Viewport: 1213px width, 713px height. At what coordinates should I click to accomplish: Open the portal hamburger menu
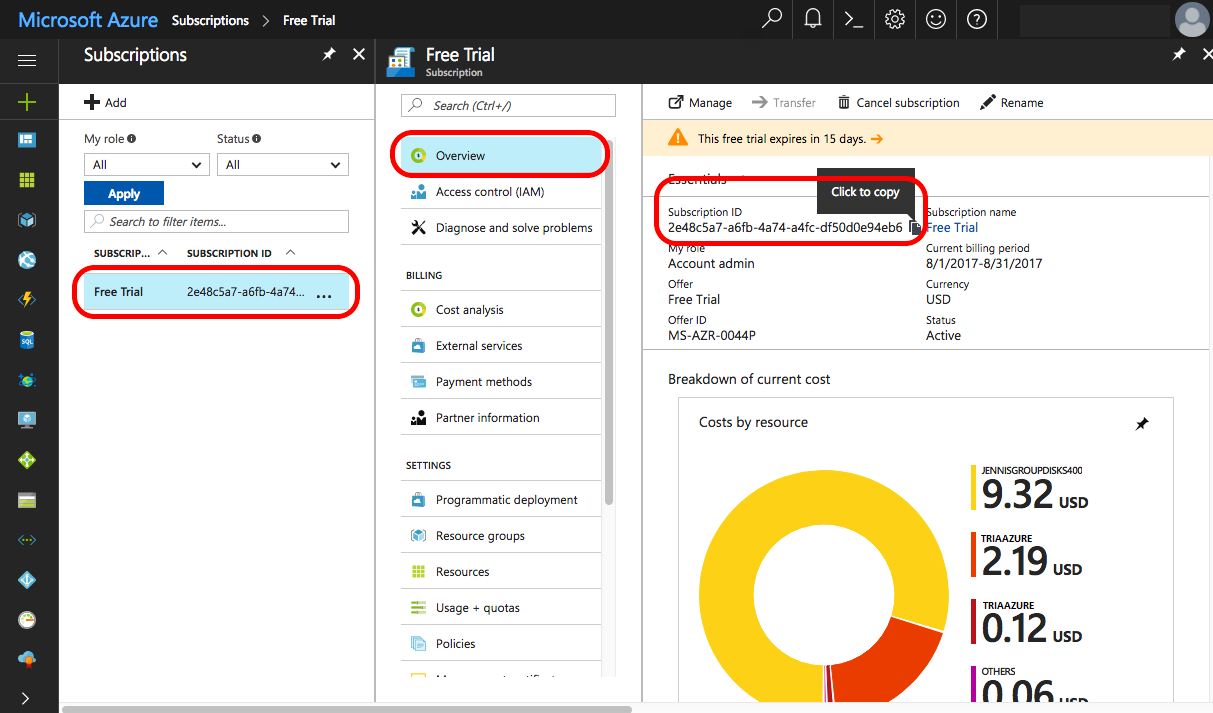click(27, 61)
